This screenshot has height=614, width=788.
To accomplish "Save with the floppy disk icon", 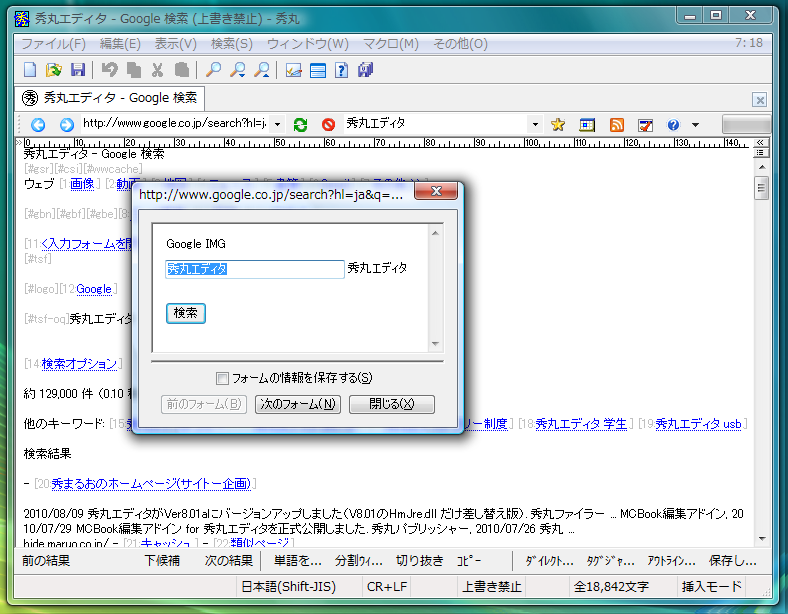I will 78,70.
